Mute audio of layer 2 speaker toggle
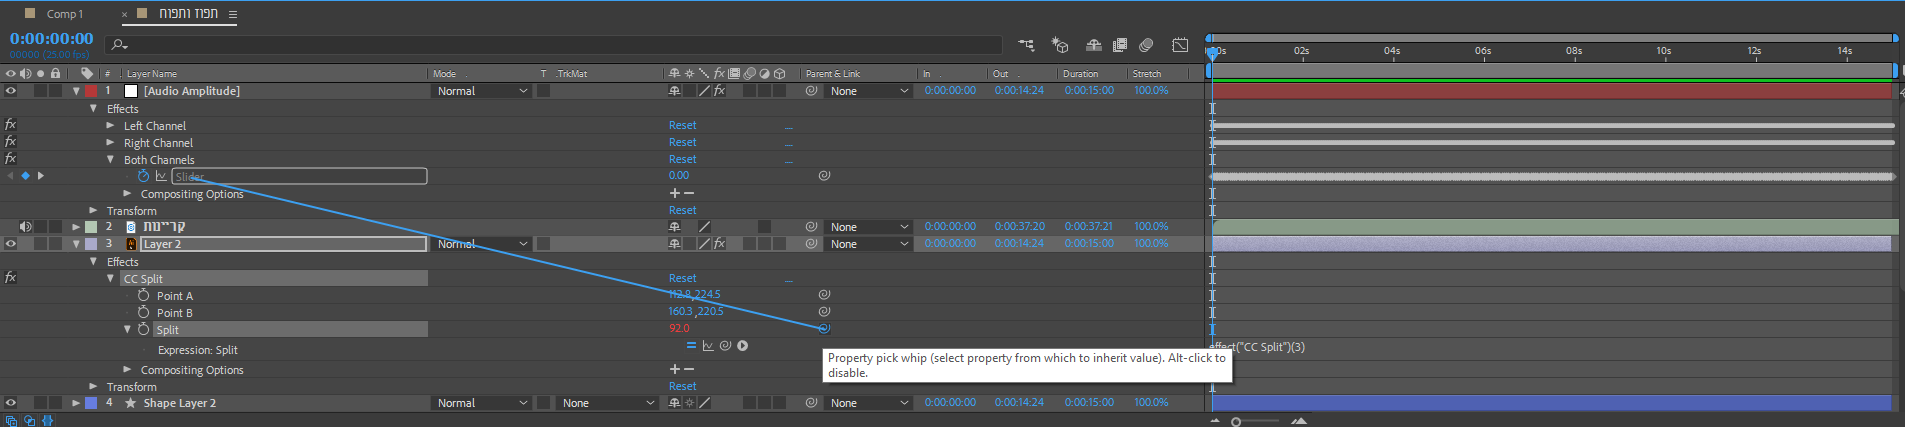Viewport: 1905px width, 427px height. click(x=26, y=227)
